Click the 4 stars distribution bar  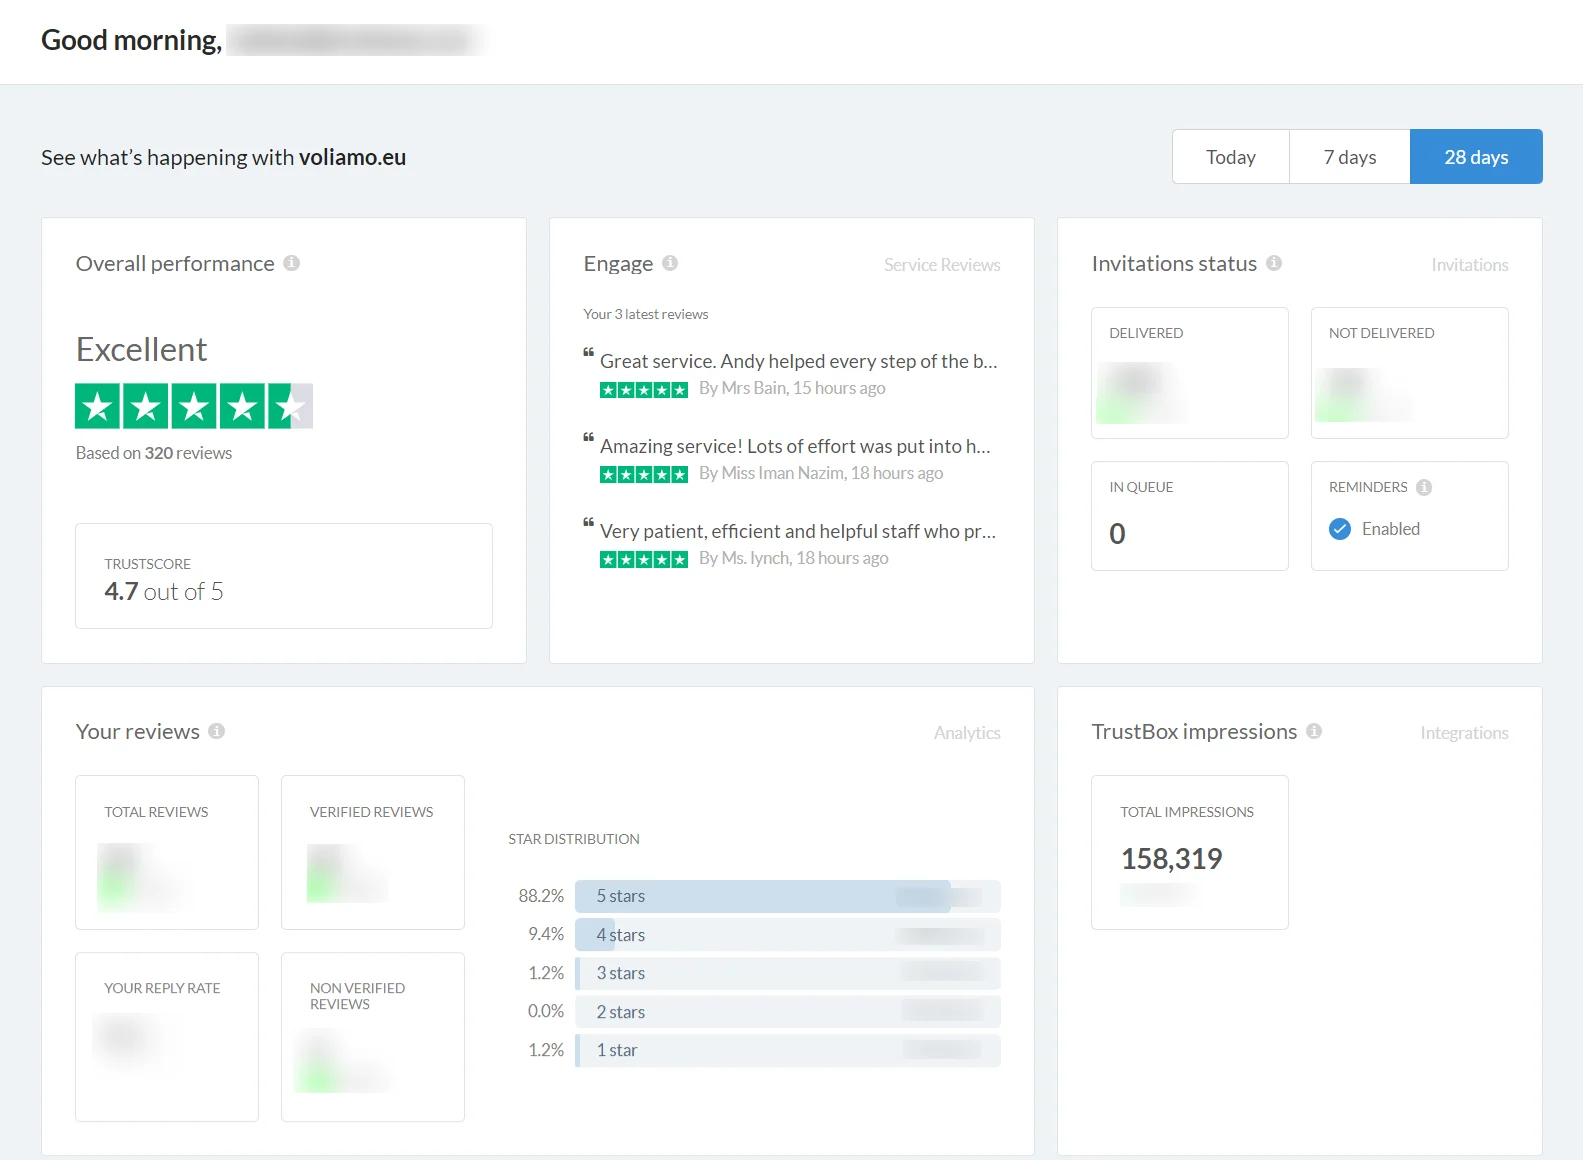tap(788, 935)
